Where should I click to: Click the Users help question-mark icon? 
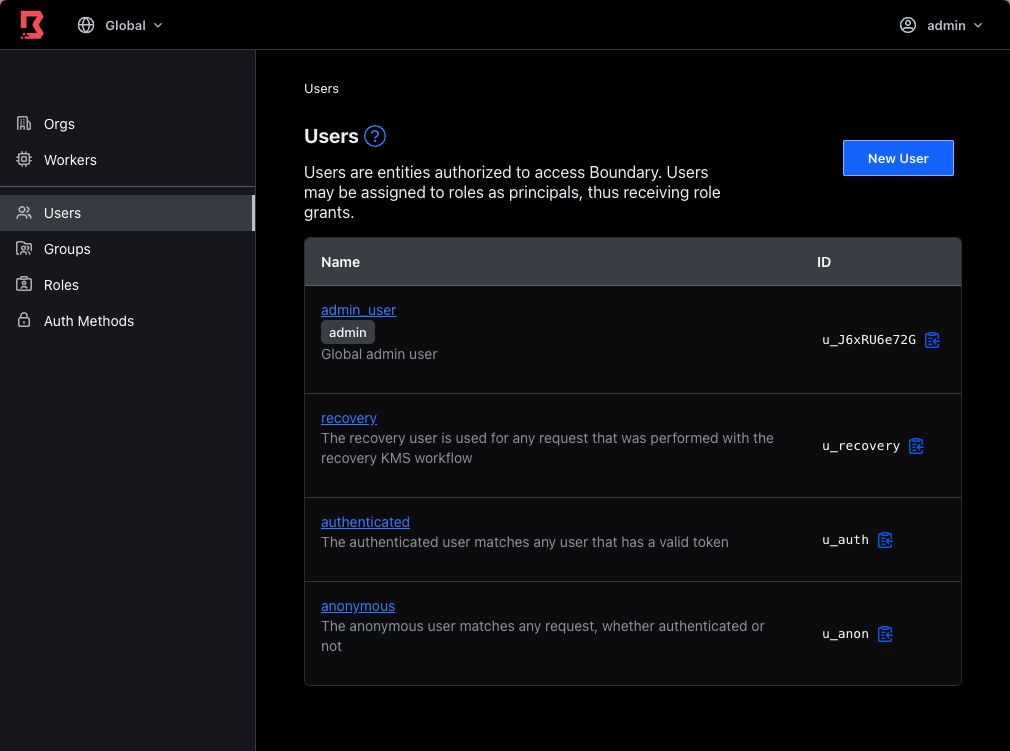375,136
